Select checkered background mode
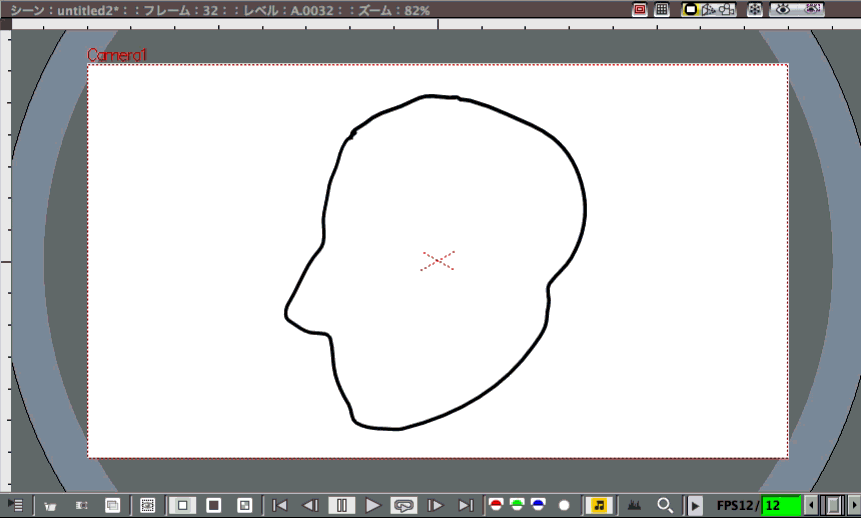 click(244, 506)
